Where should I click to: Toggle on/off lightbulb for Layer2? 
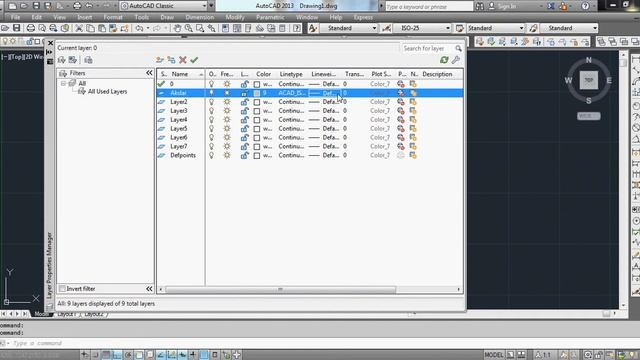coord(211,102)
